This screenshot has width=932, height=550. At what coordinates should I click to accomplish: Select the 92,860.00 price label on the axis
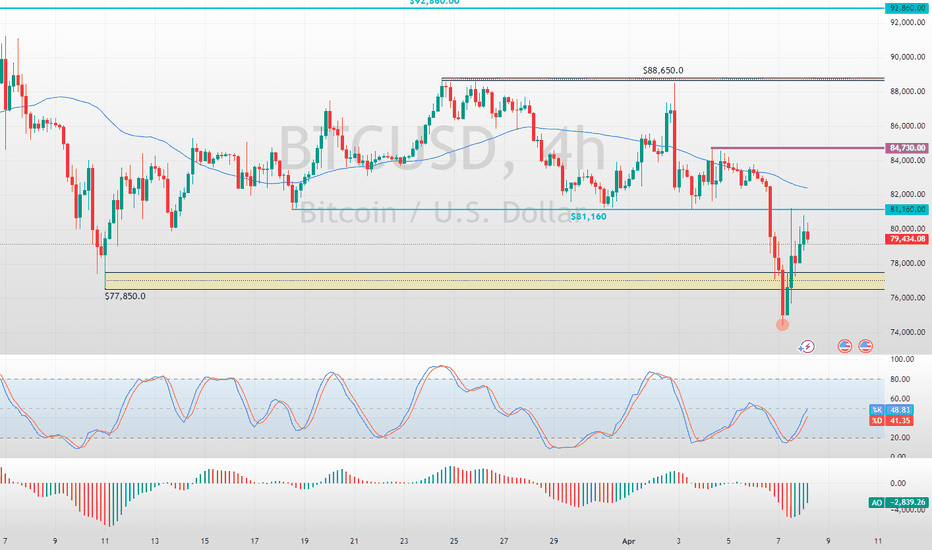pos(907,8)
